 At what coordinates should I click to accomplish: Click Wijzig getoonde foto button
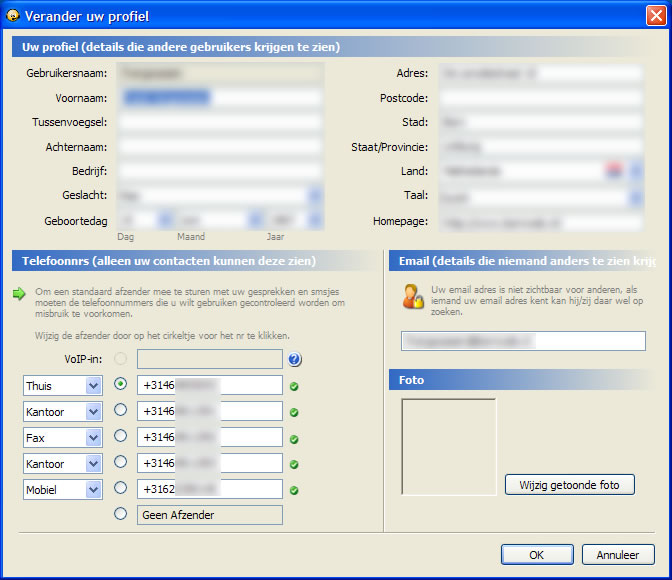pos(569,485)
